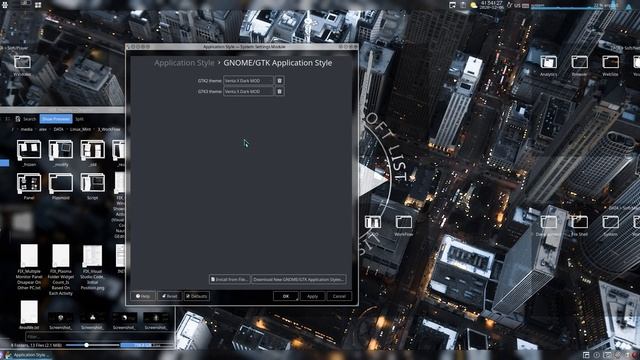The width and height of the screenshot is (640, 360).
Task: Click the delete icon beside GTK2 theme
Action: 280,81
